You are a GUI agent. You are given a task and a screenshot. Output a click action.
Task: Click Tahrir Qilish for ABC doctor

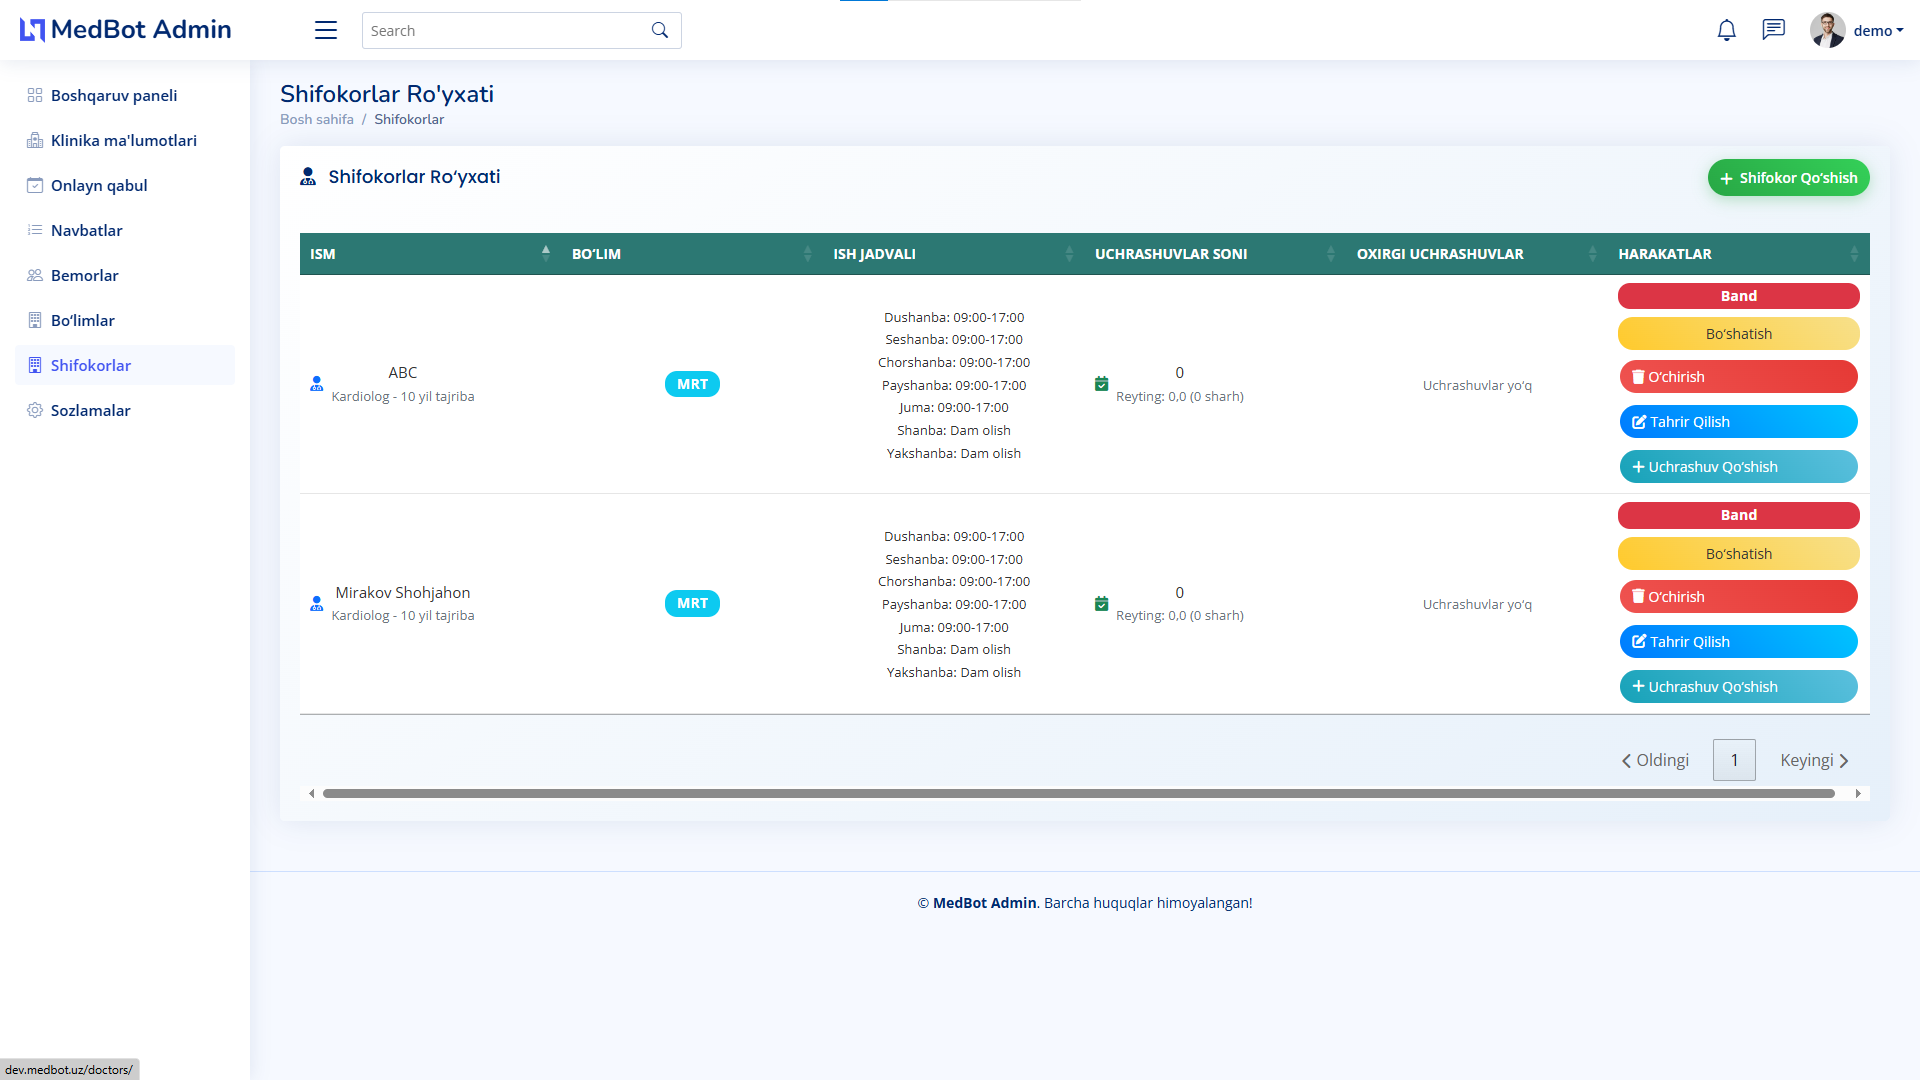pyautogui.click(x=1738, y=422)
